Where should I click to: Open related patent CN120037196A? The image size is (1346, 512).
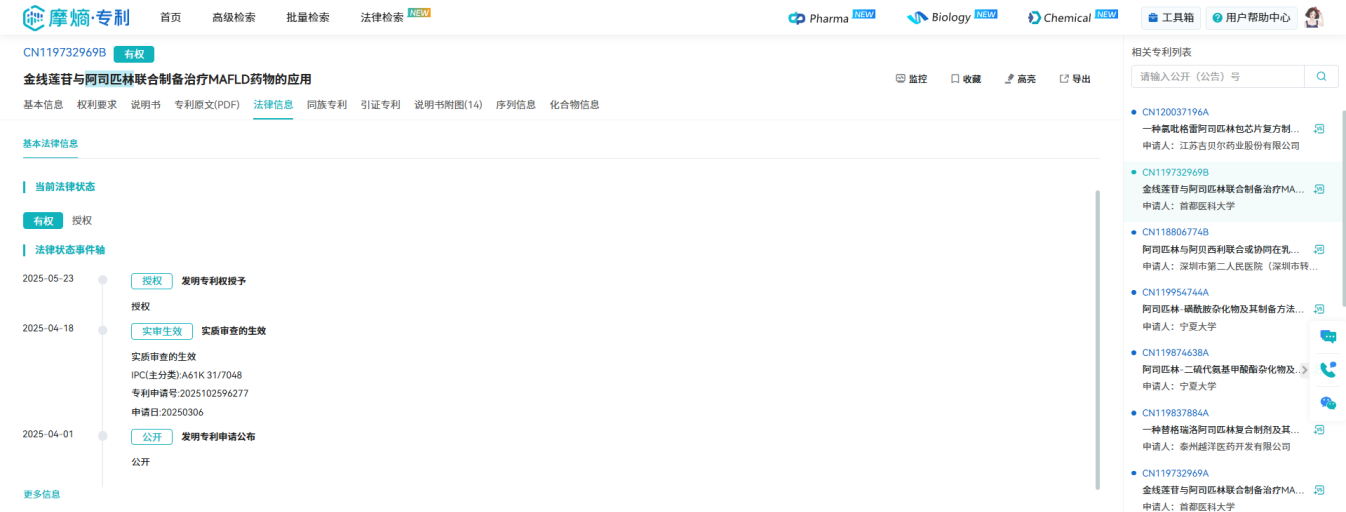(x=1175, y=112)
